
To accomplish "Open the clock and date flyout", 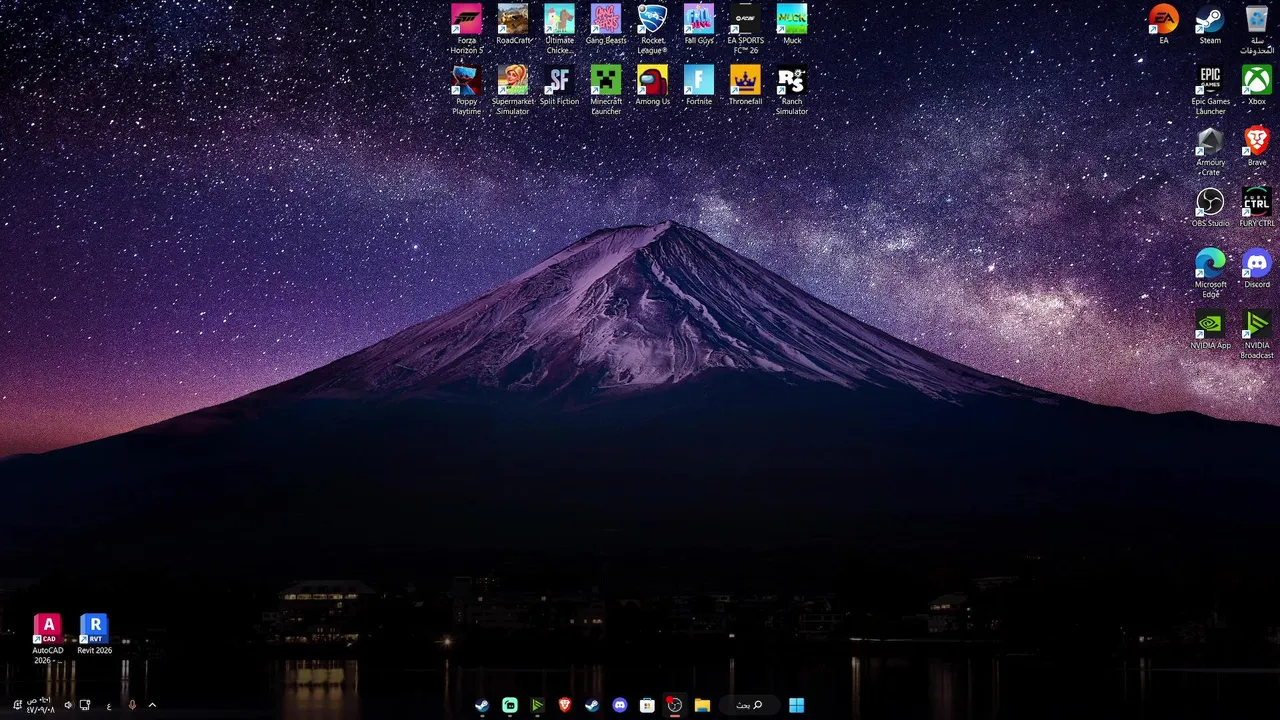I will pyautogui.click(x=41, y=705).
